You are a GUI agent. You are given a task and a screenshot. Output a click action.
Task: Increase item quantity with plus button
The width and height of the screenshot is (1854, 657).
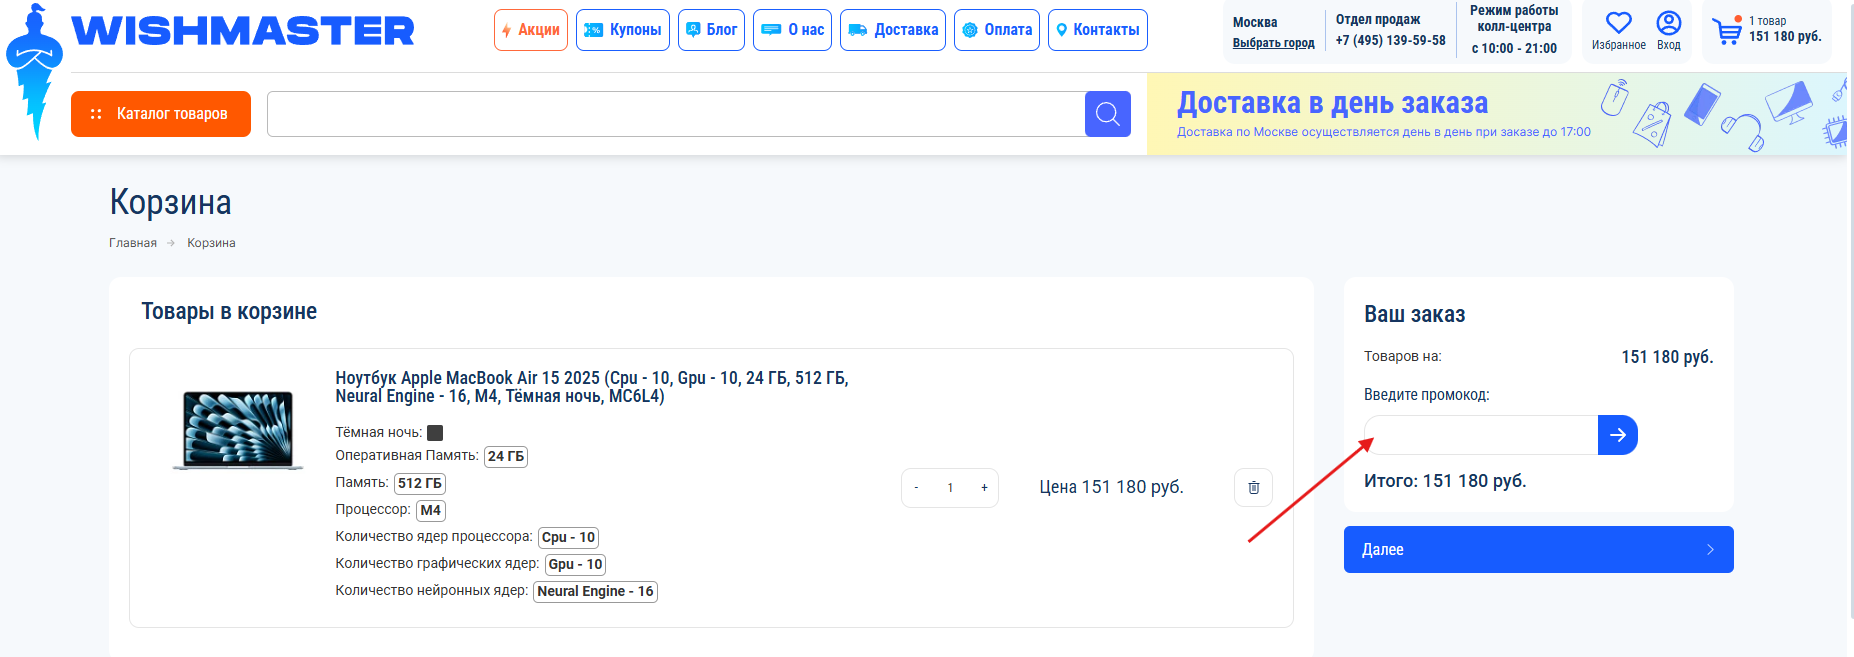(x=984, y=488)
